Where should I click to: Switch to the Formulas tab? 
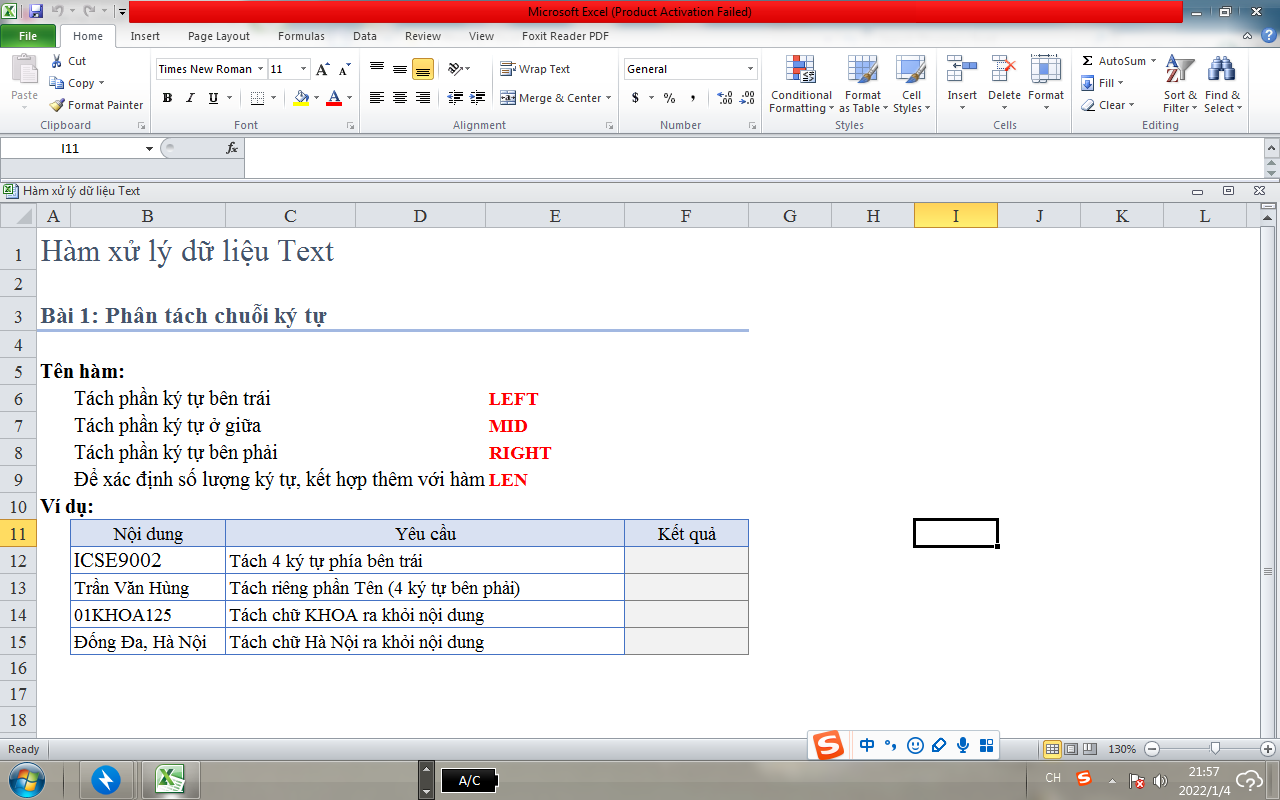[301, 36]
